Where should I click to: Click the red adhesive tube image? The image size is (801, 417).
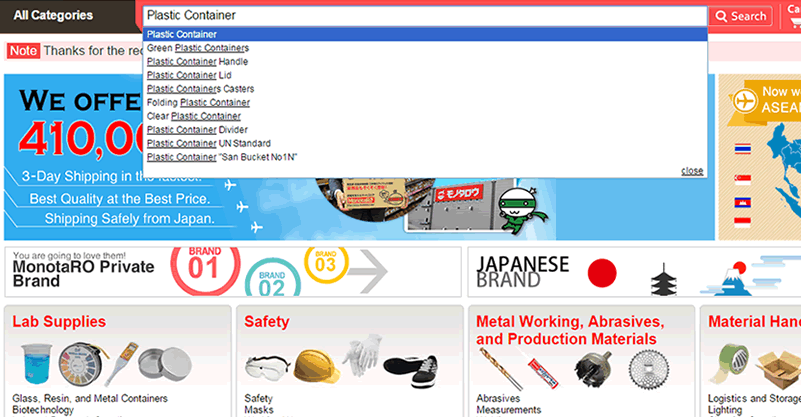coord(543,374)
